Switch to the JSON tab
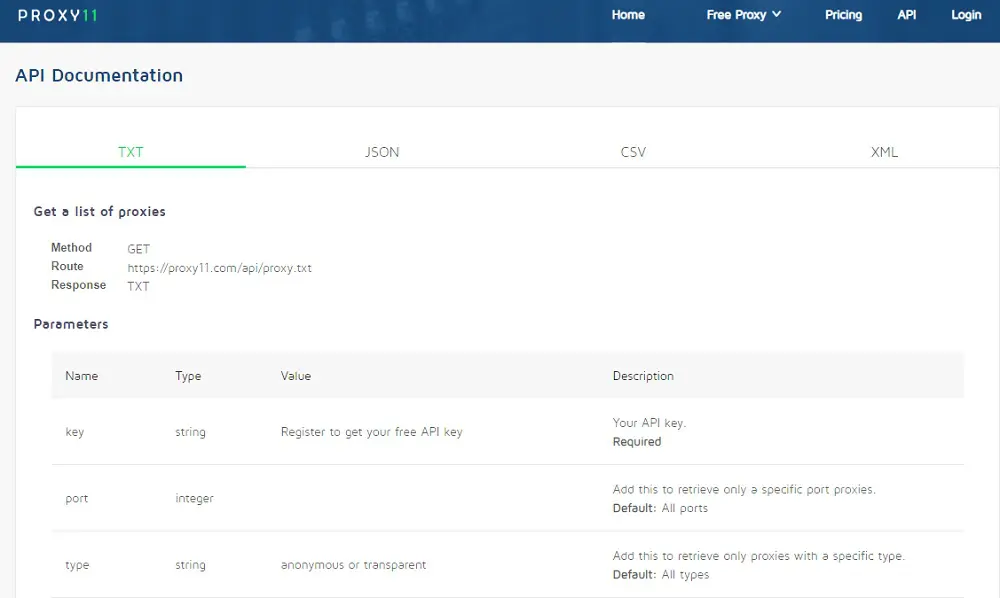This screenshot has height=598, width=1000. (382, 152)
